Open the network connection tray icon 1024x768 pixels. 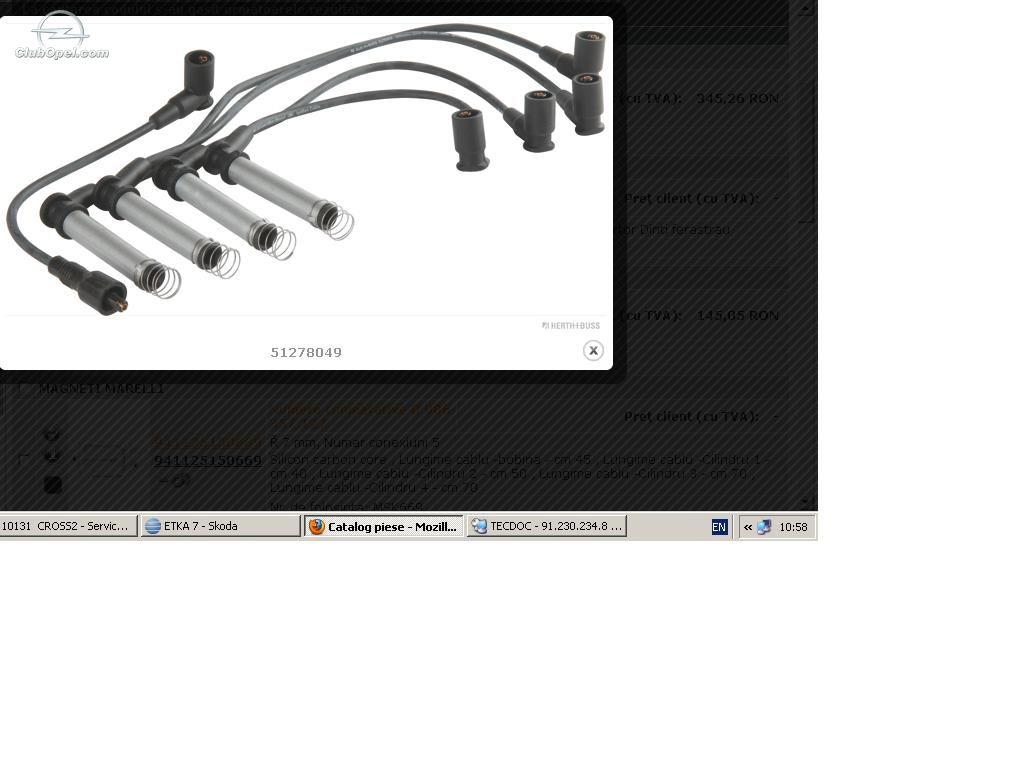764,527
